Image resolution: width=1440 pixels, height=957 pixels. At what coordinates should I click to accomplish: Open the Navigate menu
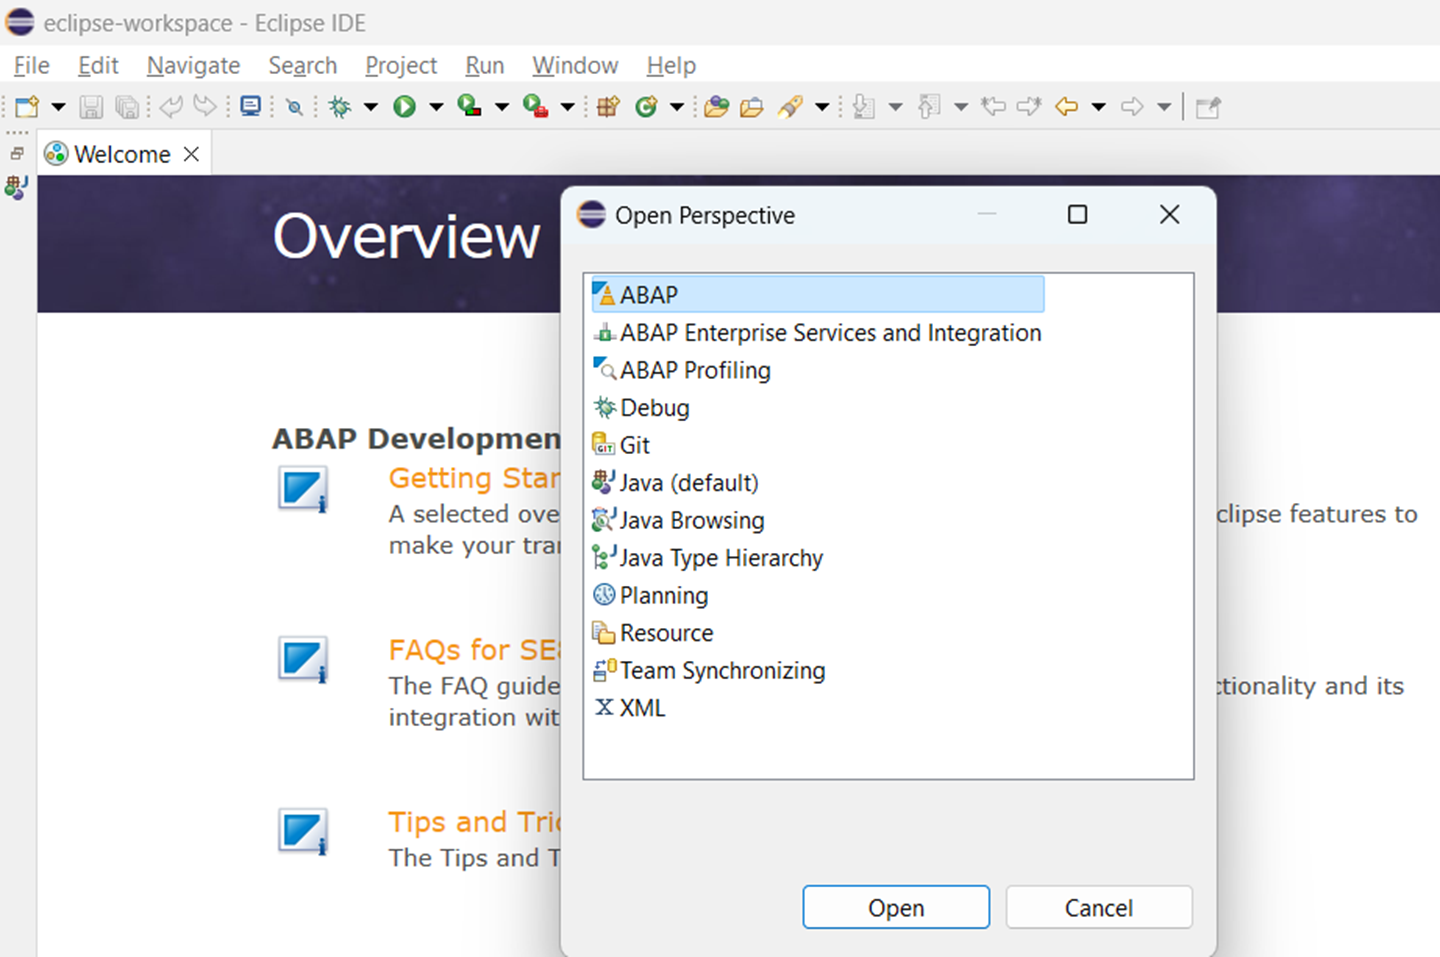(193, 66)
